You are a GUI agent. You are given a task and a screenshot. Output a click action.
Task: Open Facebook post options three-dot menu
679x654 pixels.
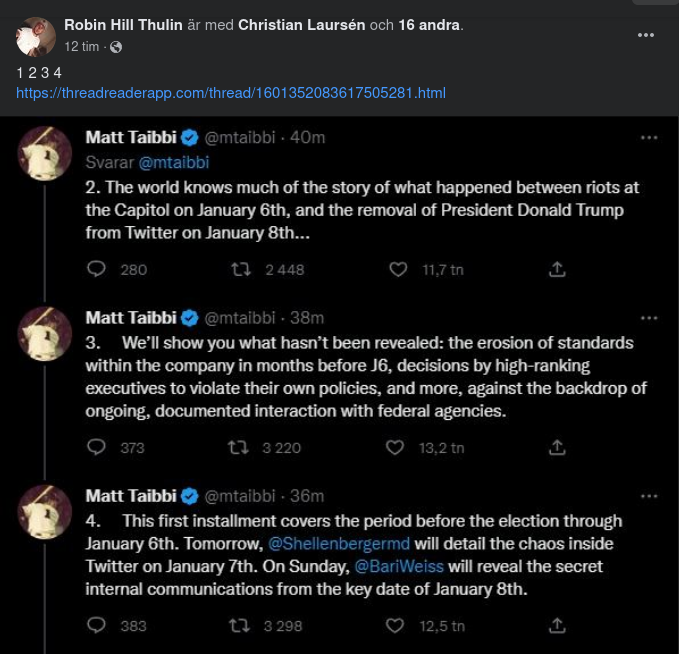(x=647, y=34)
